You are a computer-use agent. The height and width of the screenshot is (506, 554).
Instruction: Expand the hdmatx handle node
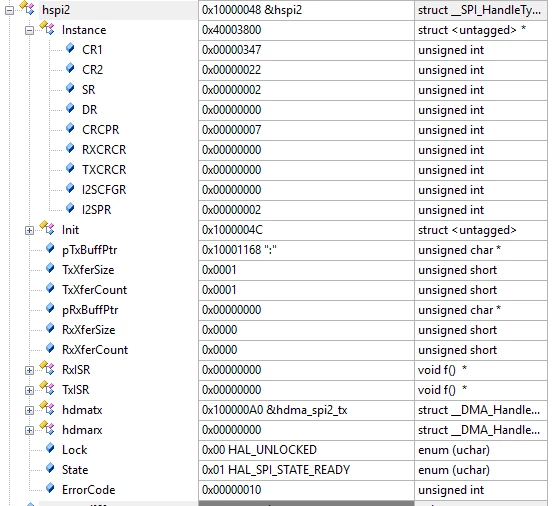[30, 411]
